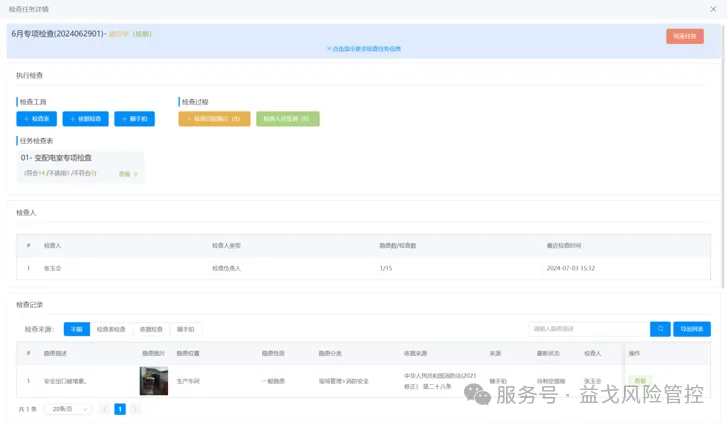727x424 pixels.
Task: Open the 检查表 inspection tool
Action: pyautogui.click(x=37, y=119)
